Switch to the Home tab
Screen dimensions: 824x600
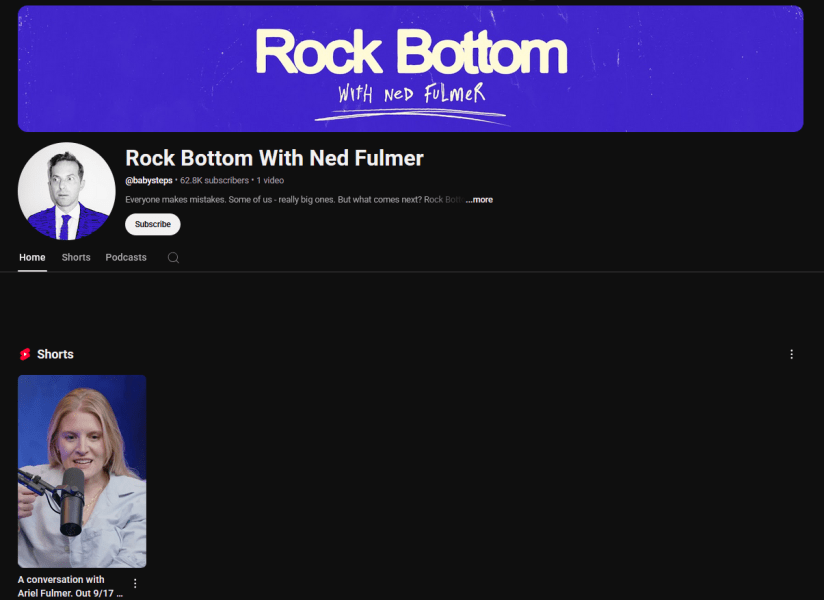pyautogui.click(x=32, y=257)
